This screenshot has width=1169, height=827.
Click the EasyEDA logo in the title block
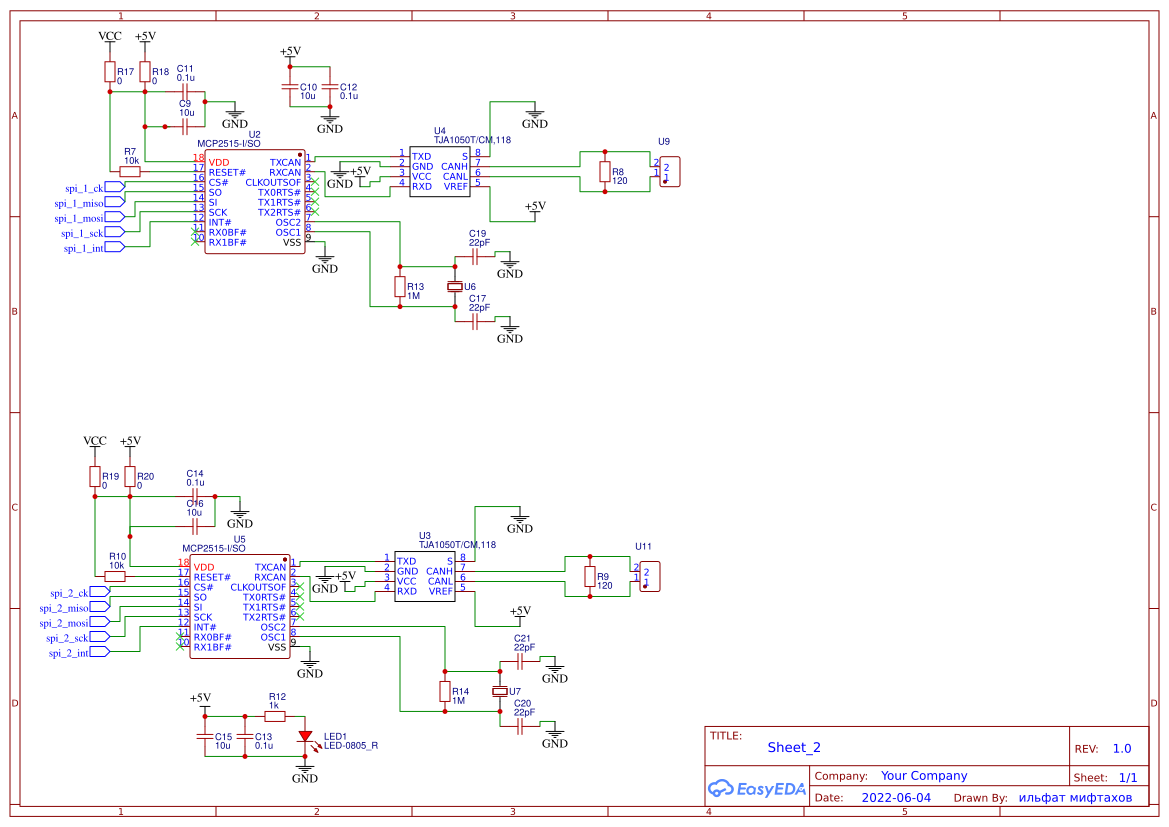(x=757, y=788)
